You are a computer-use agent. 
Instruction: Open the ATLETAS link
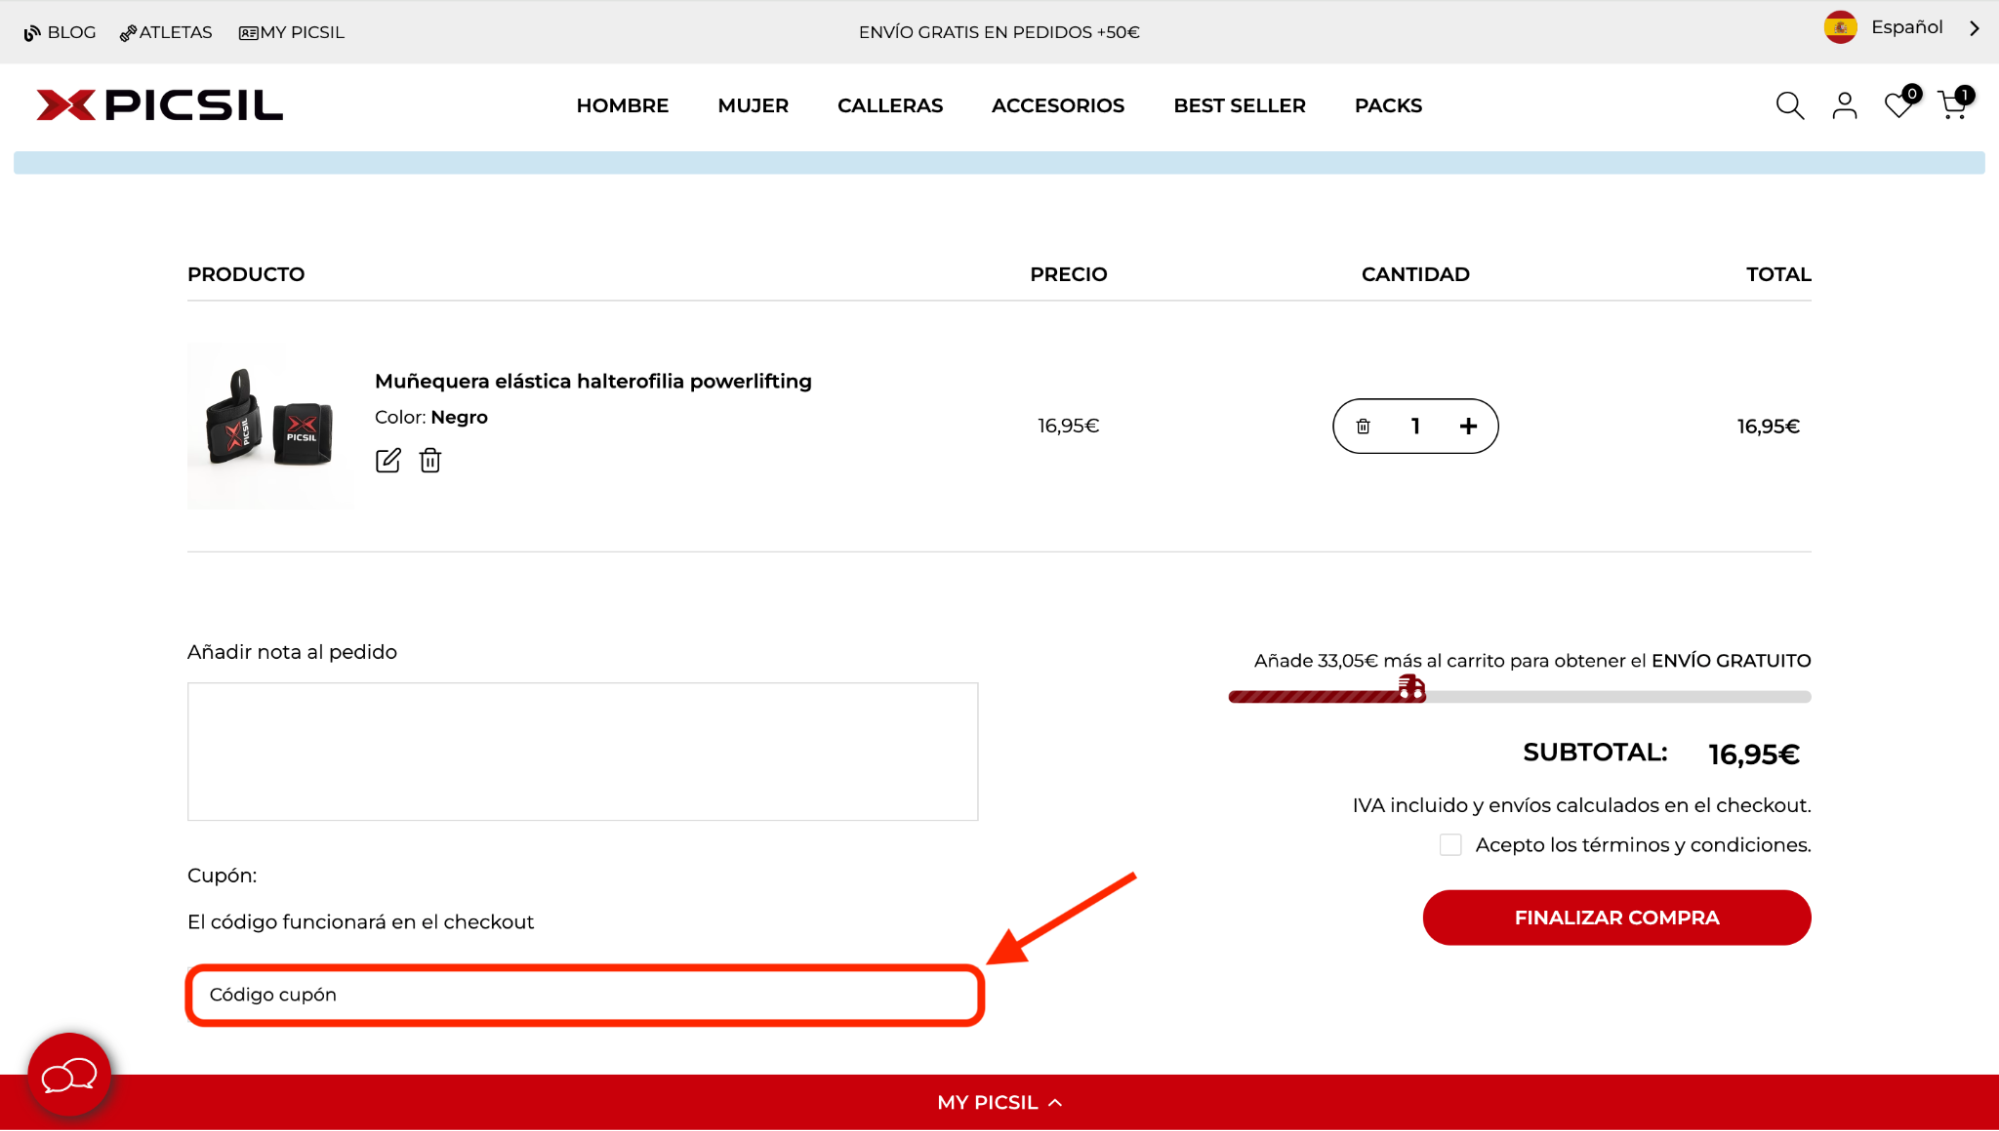[166, 32]
